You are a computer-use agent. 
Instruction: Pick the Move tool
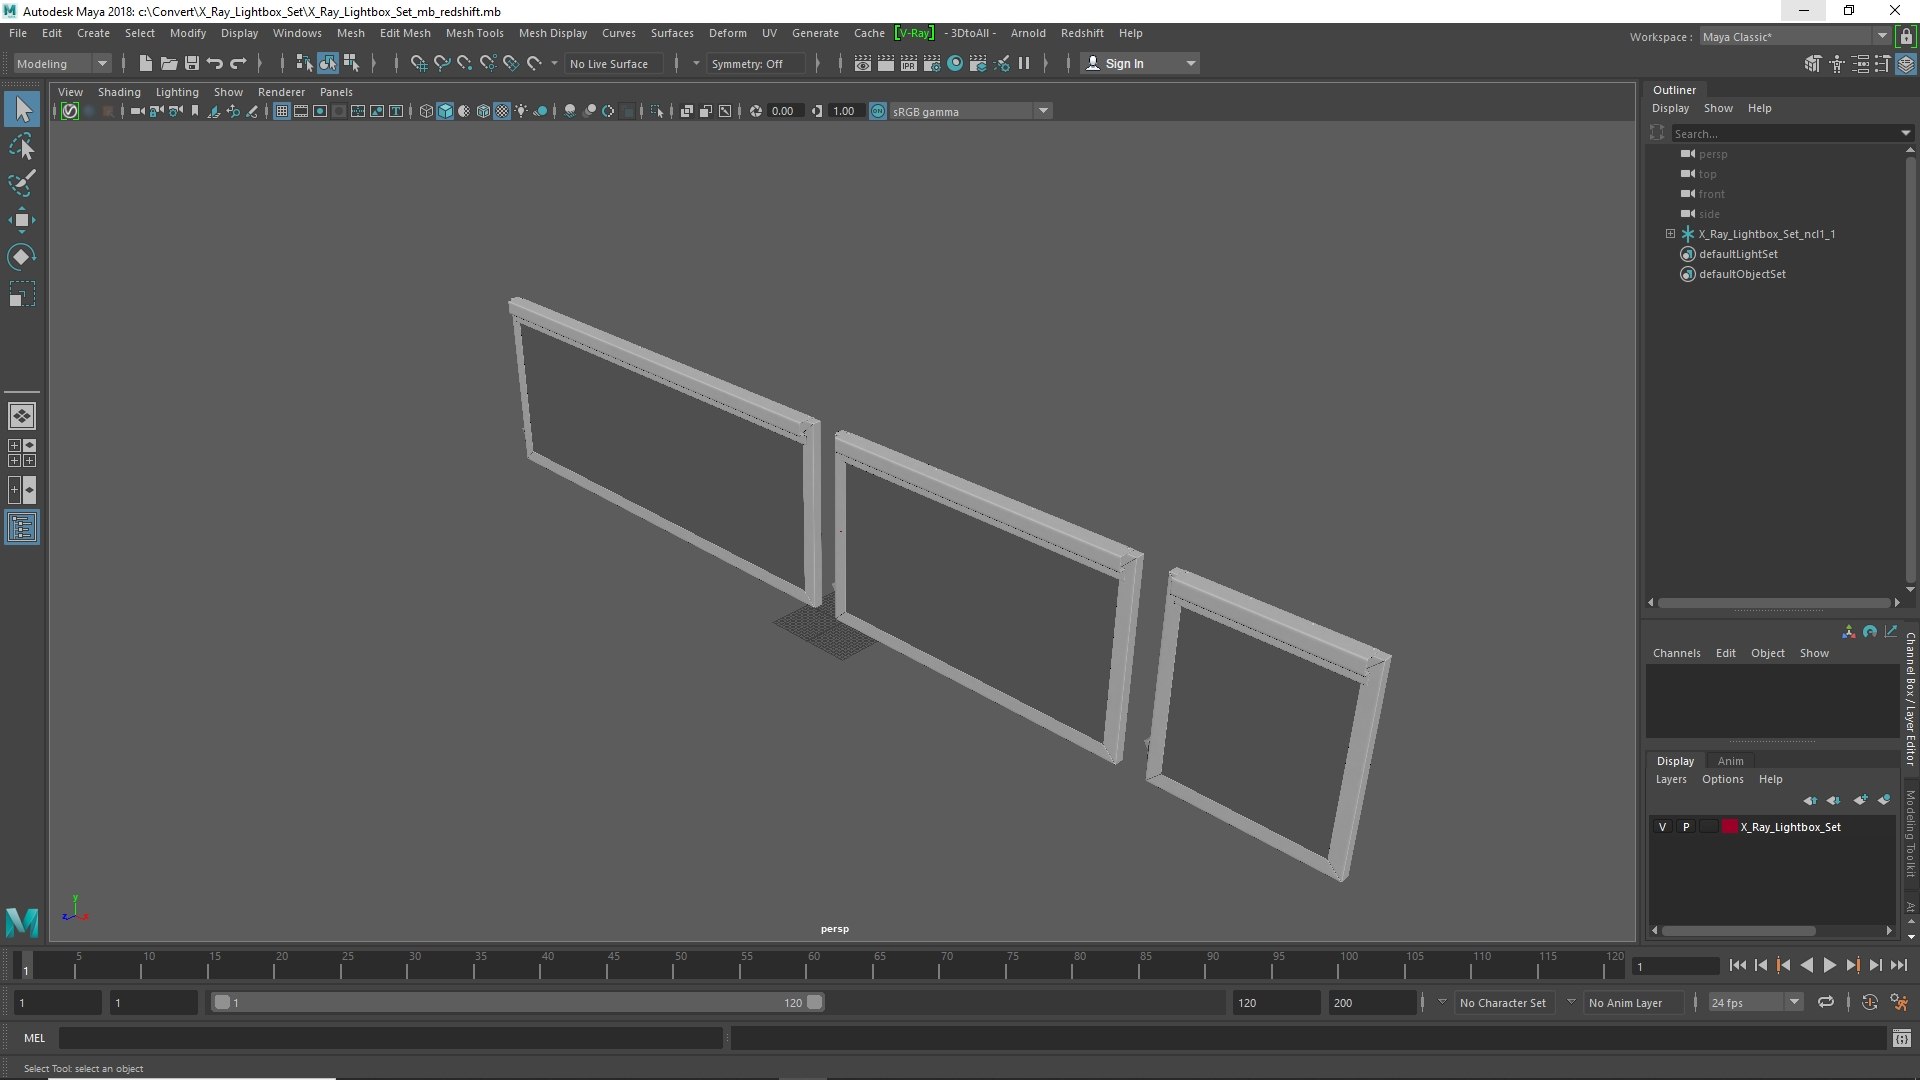[x=22, y=220]
